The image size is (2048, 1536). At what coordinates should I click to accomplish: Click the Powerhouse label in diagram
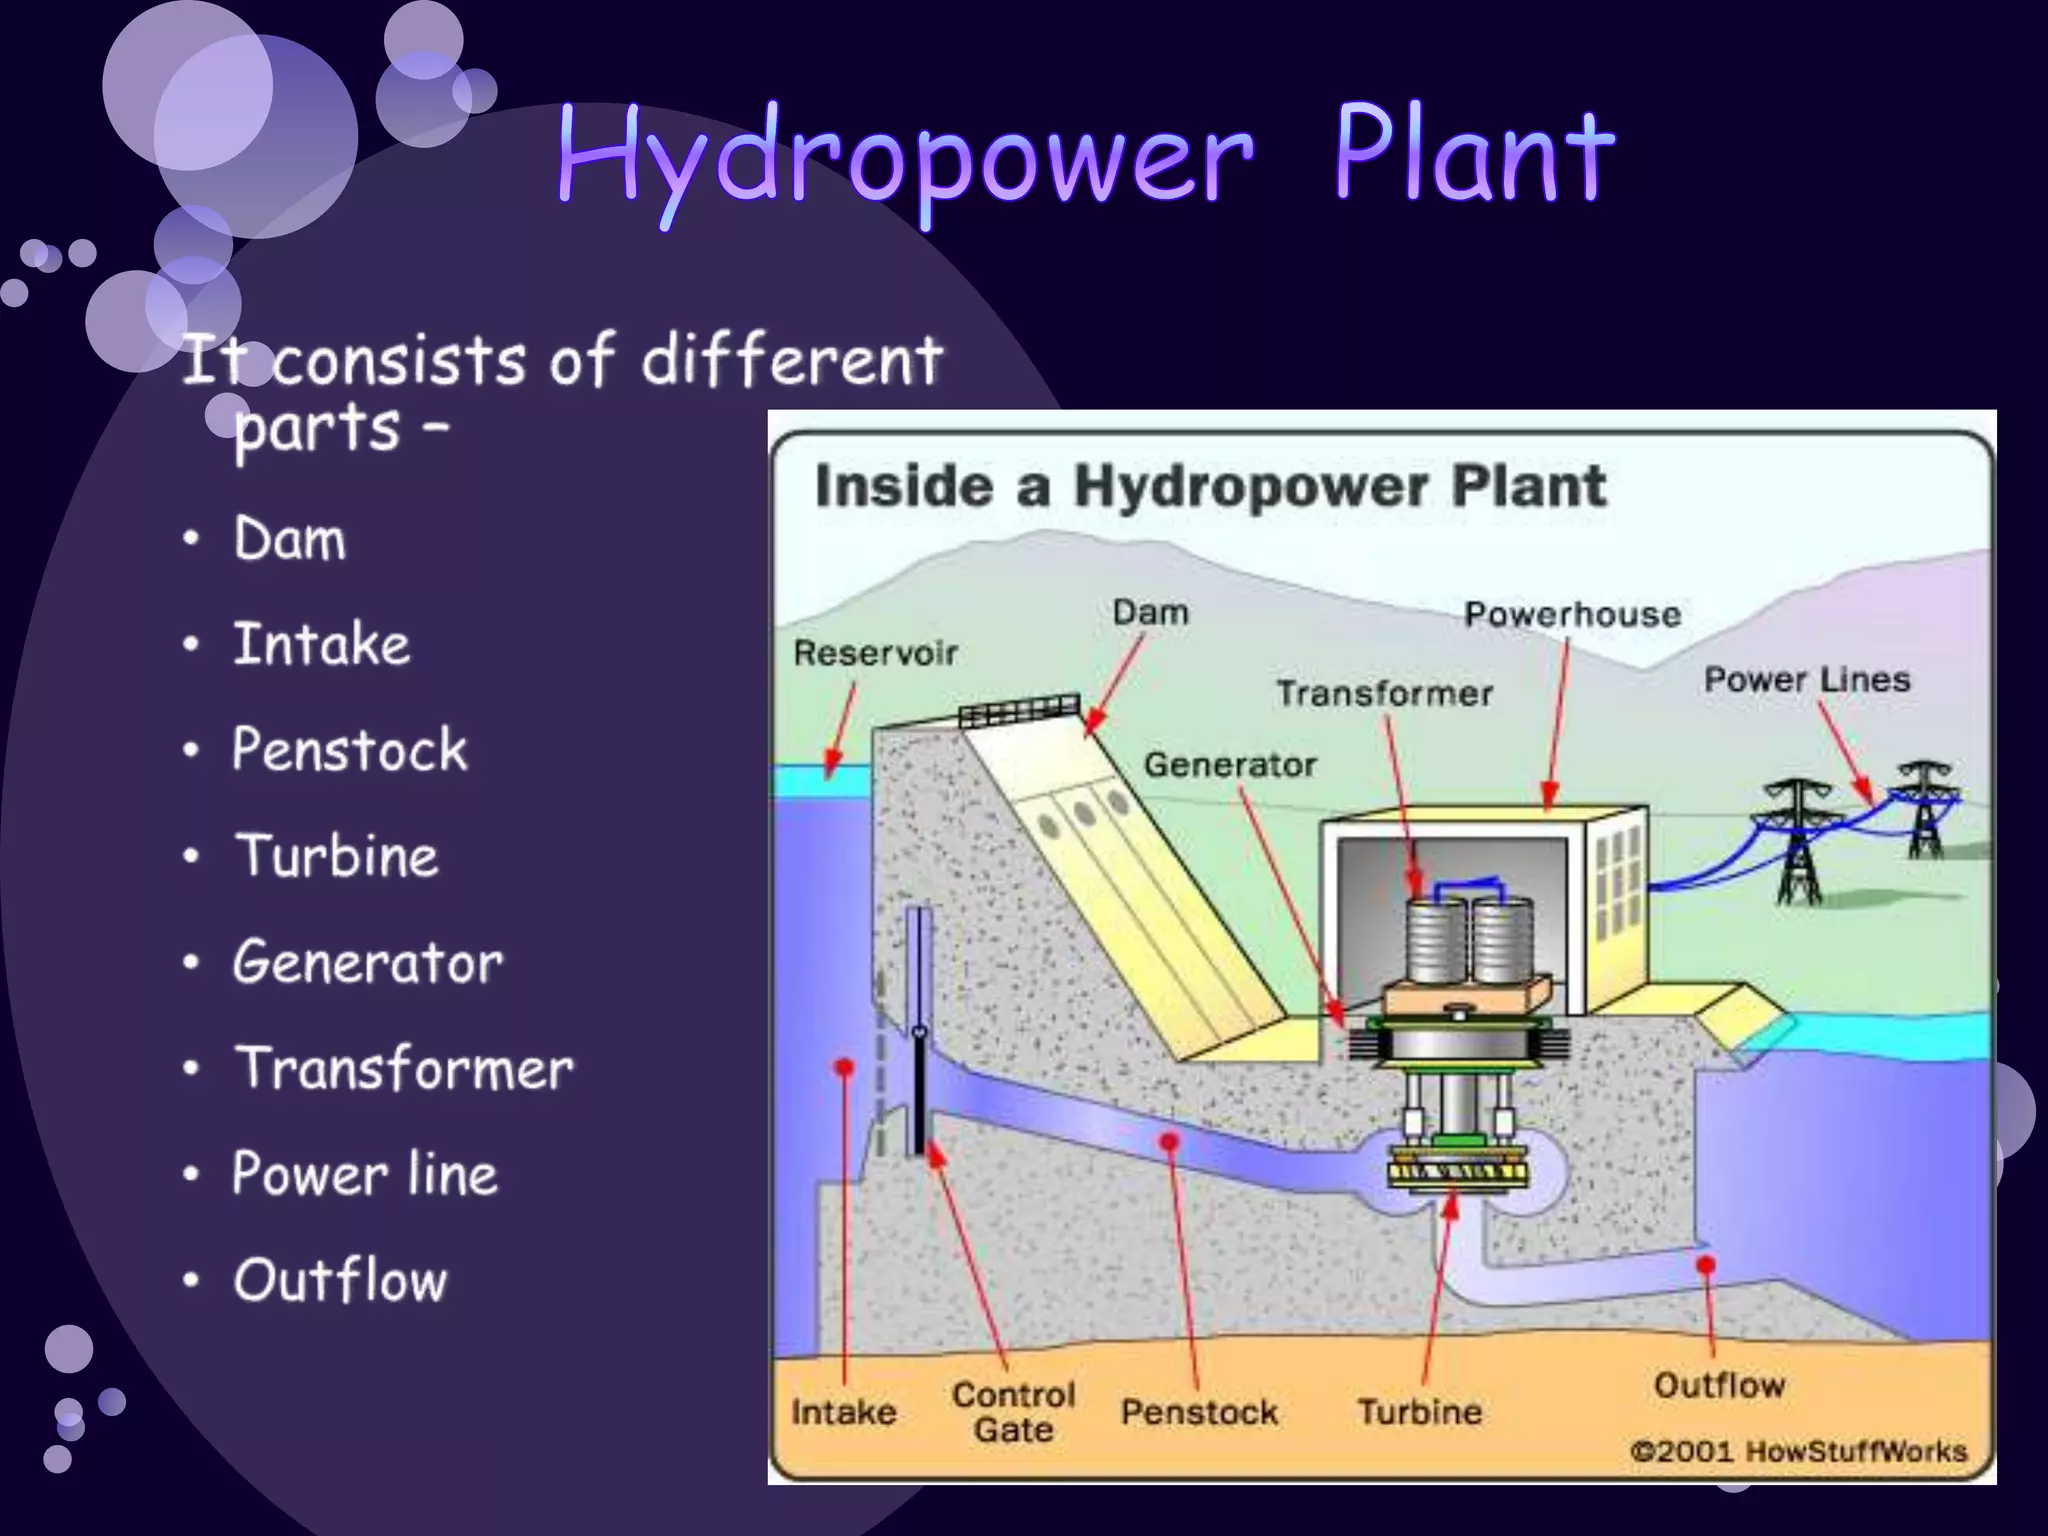click(x=1572, y=614)
